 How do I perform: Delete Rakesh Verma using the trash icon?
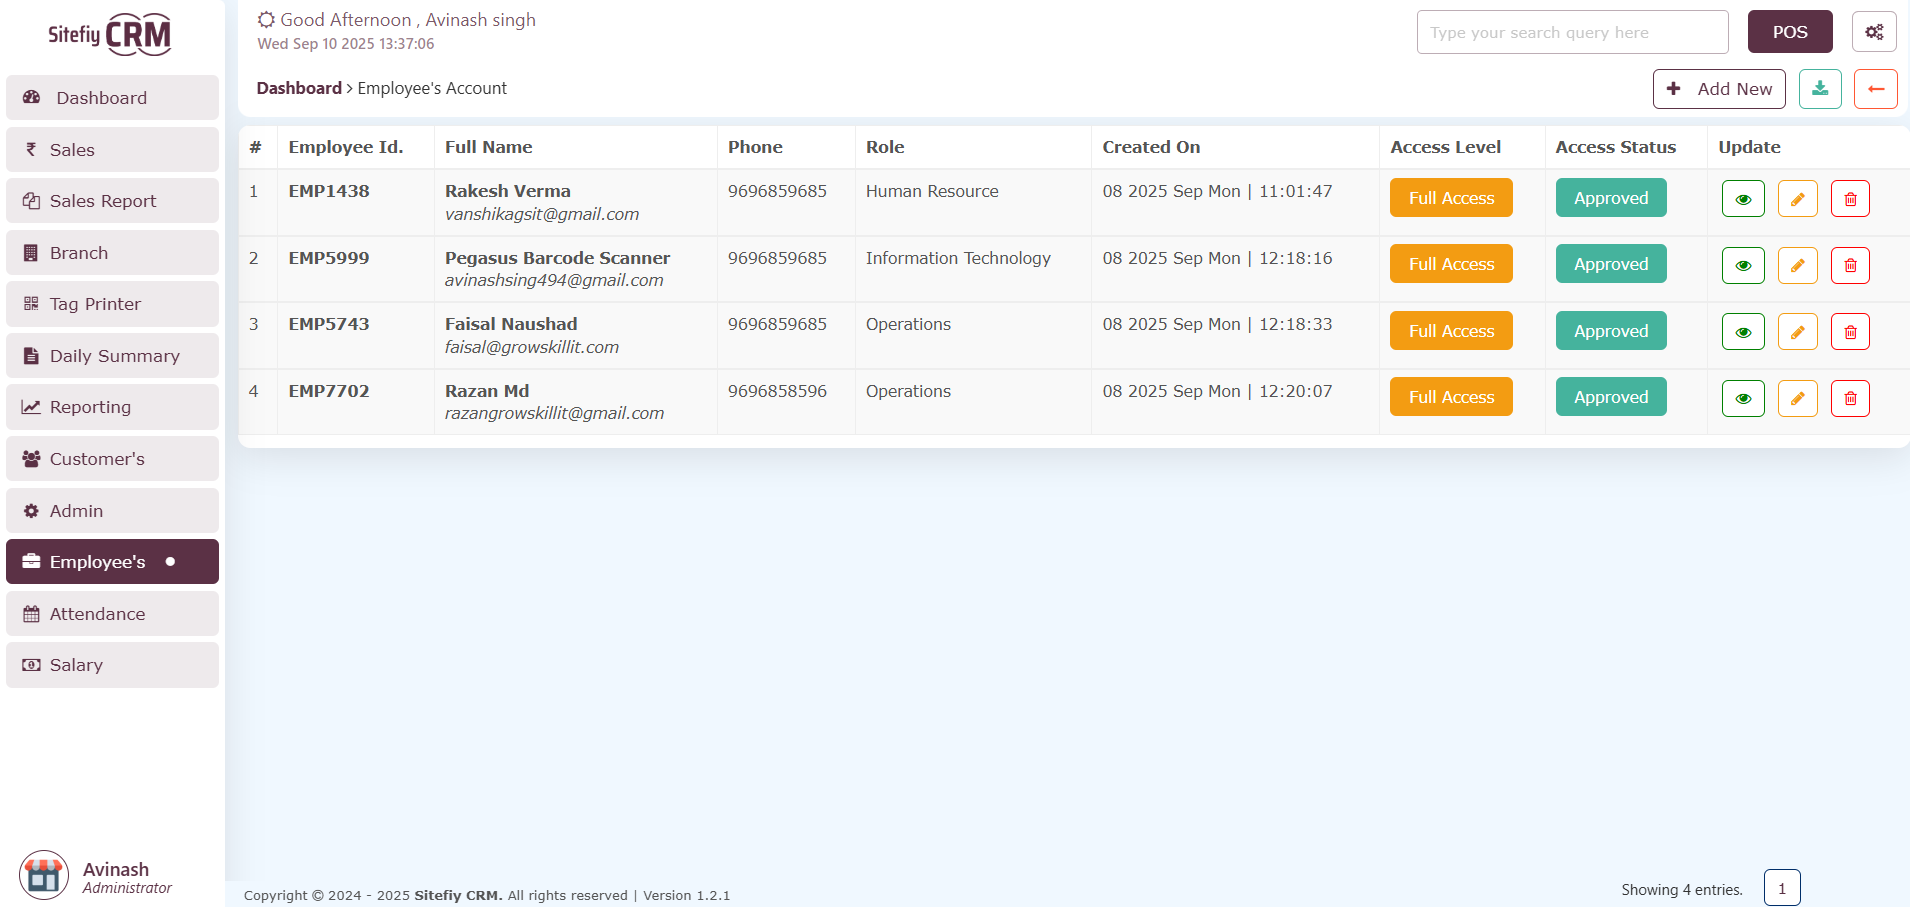click(x=1850, y=199)
